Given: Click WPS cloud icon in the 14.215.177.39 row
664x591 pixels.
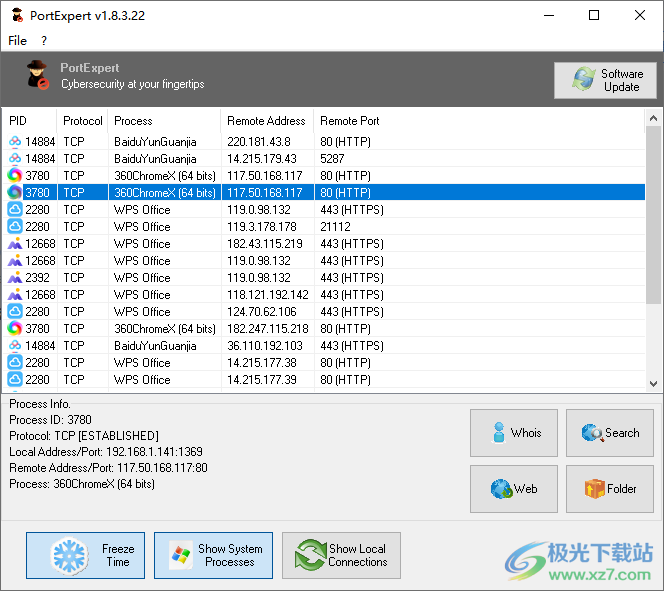Looking at the screenshot, I should pyautogui.click(x=15, y=379).
